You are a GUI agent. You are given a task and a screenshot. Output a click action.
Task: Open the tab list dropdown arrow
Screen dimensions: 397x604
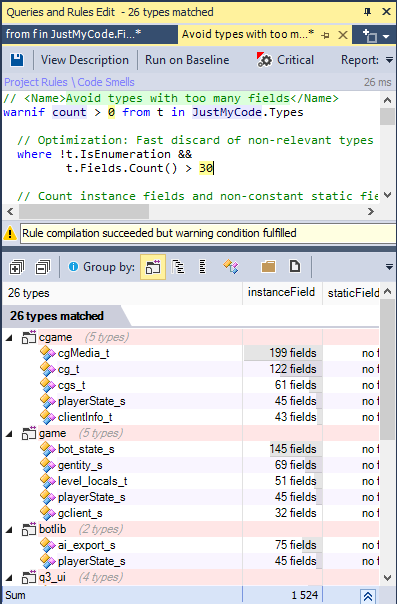[x=386, y=37]
